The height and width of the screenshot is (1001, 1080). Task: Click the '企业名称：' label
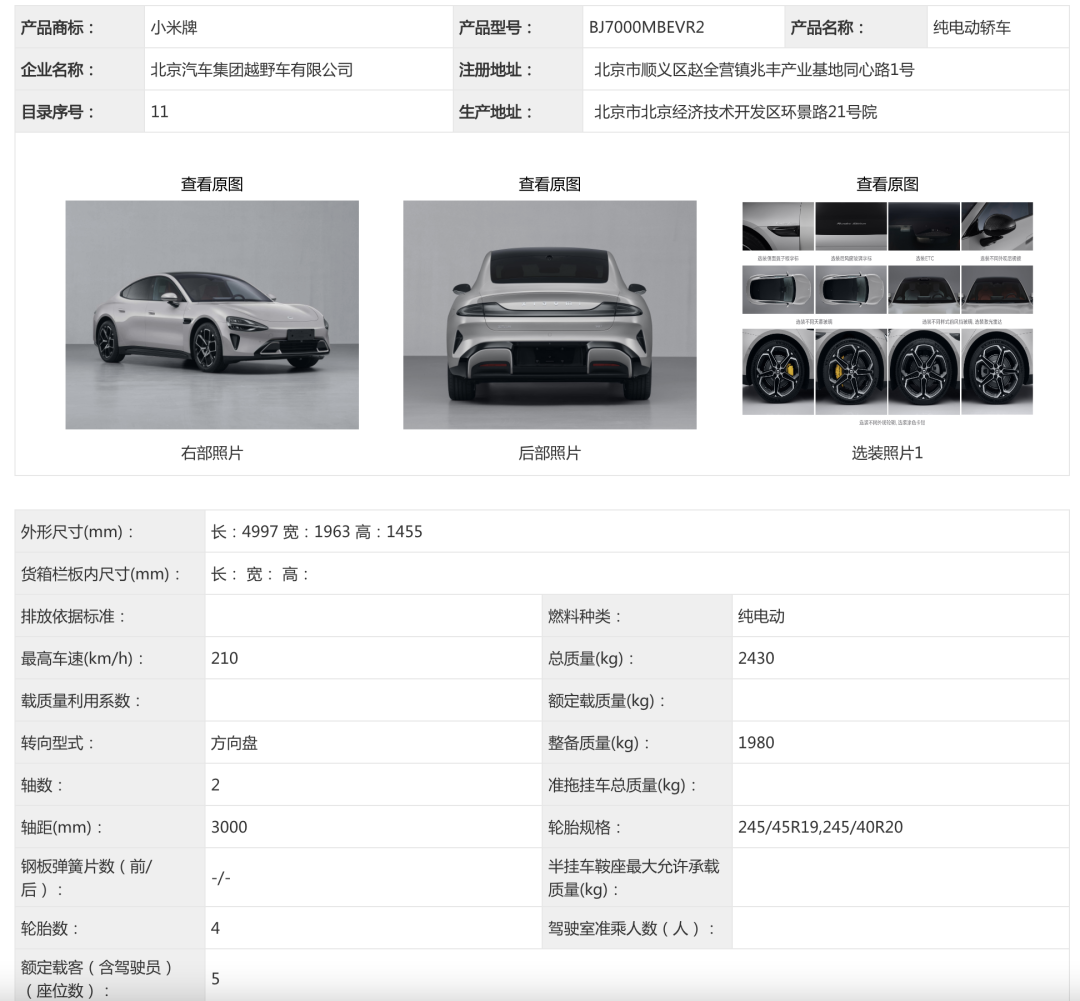click(x=58, y=70)
